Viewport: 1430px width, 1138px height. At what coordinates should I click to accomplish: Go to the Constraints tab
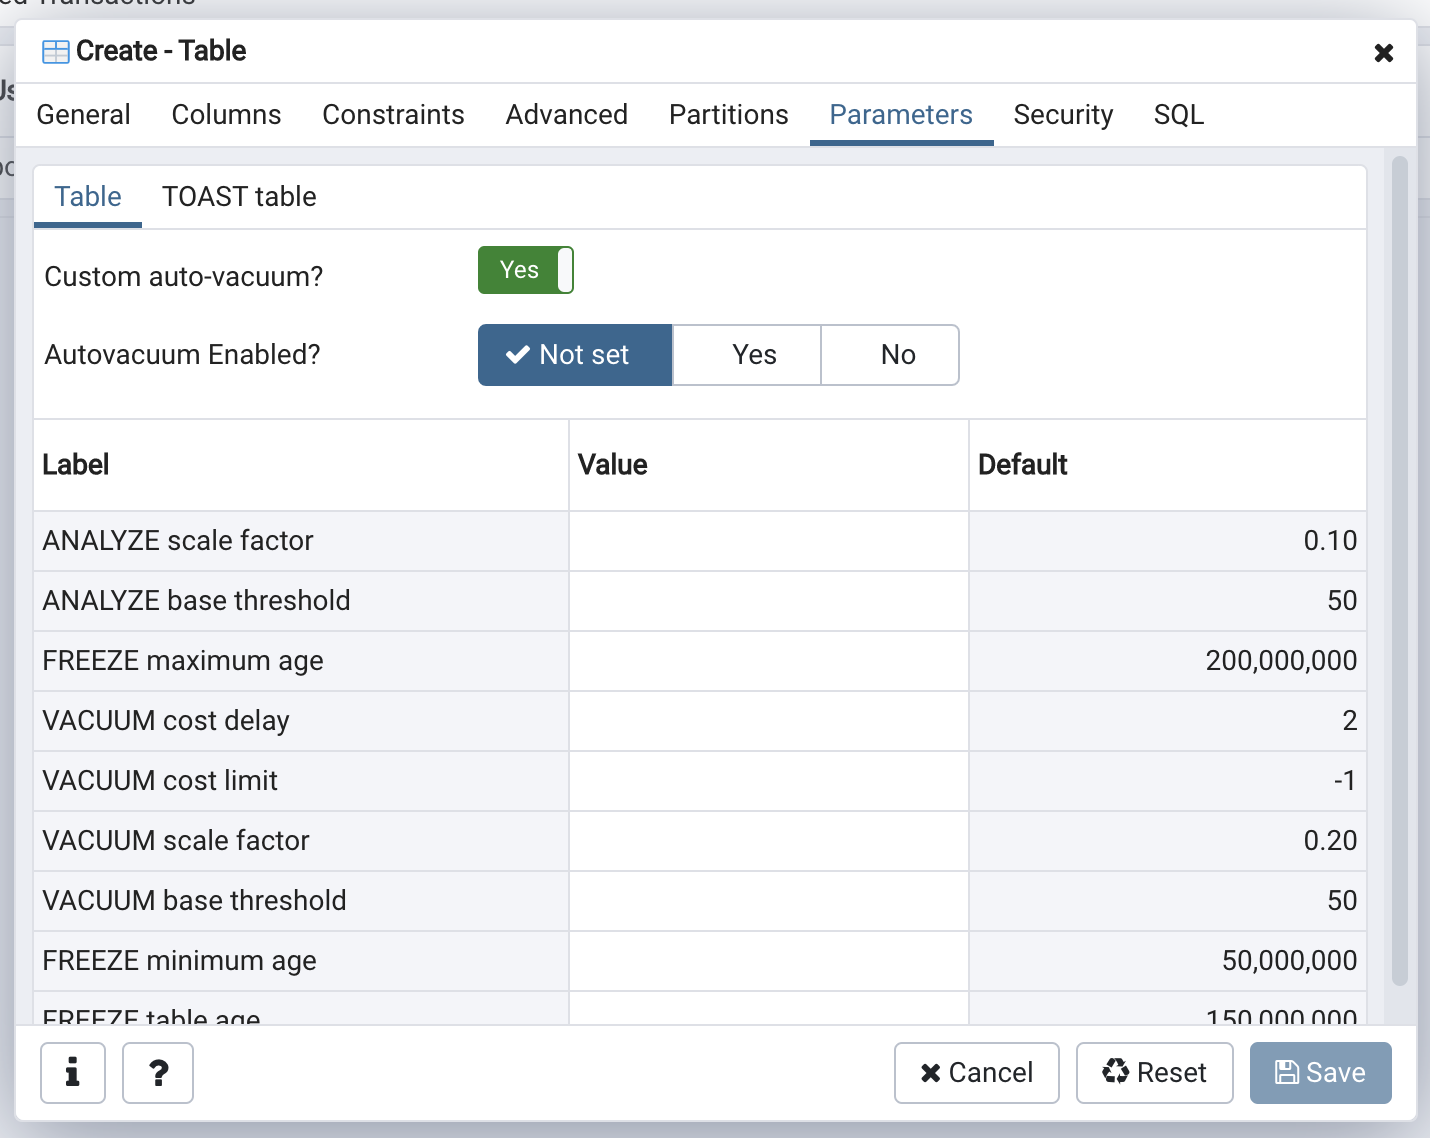(x=393, y=115)
